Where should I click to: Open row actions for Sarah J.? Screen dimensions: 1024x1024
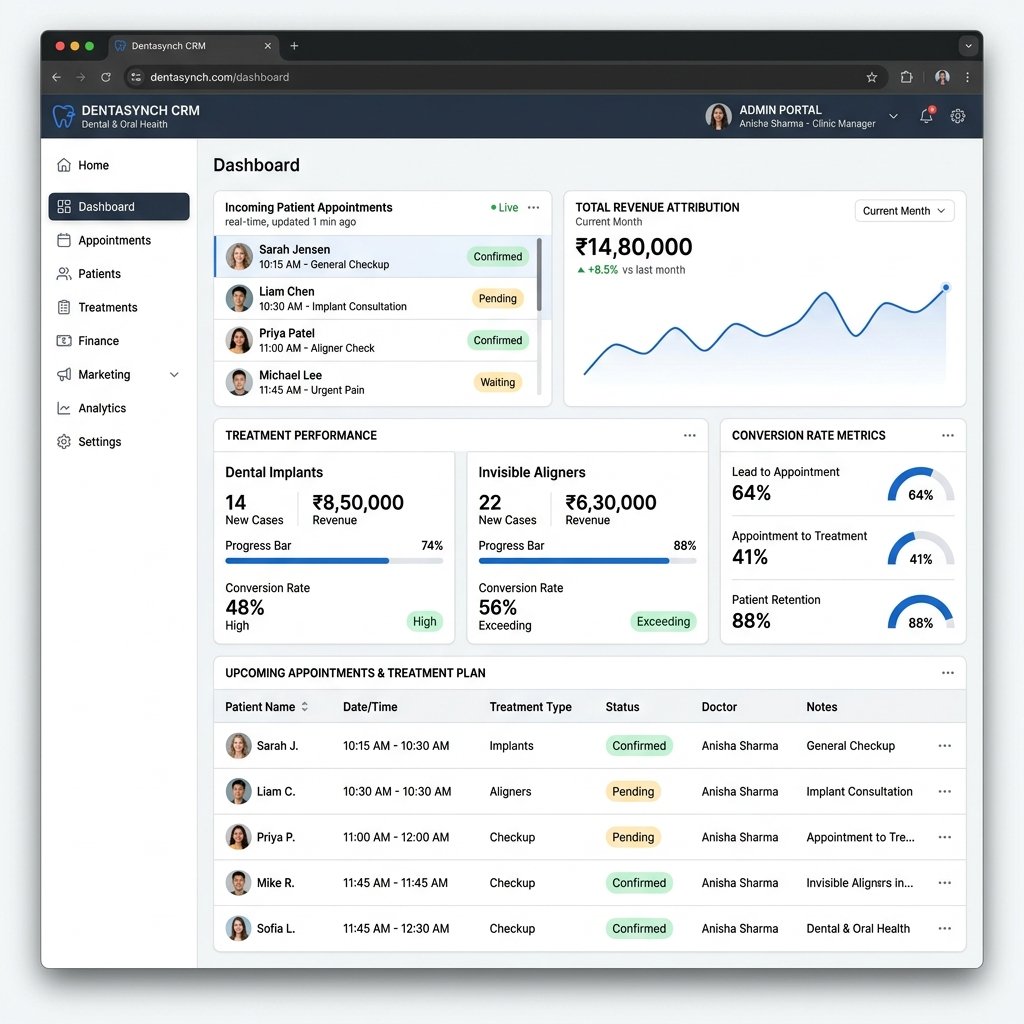(944, 746)
